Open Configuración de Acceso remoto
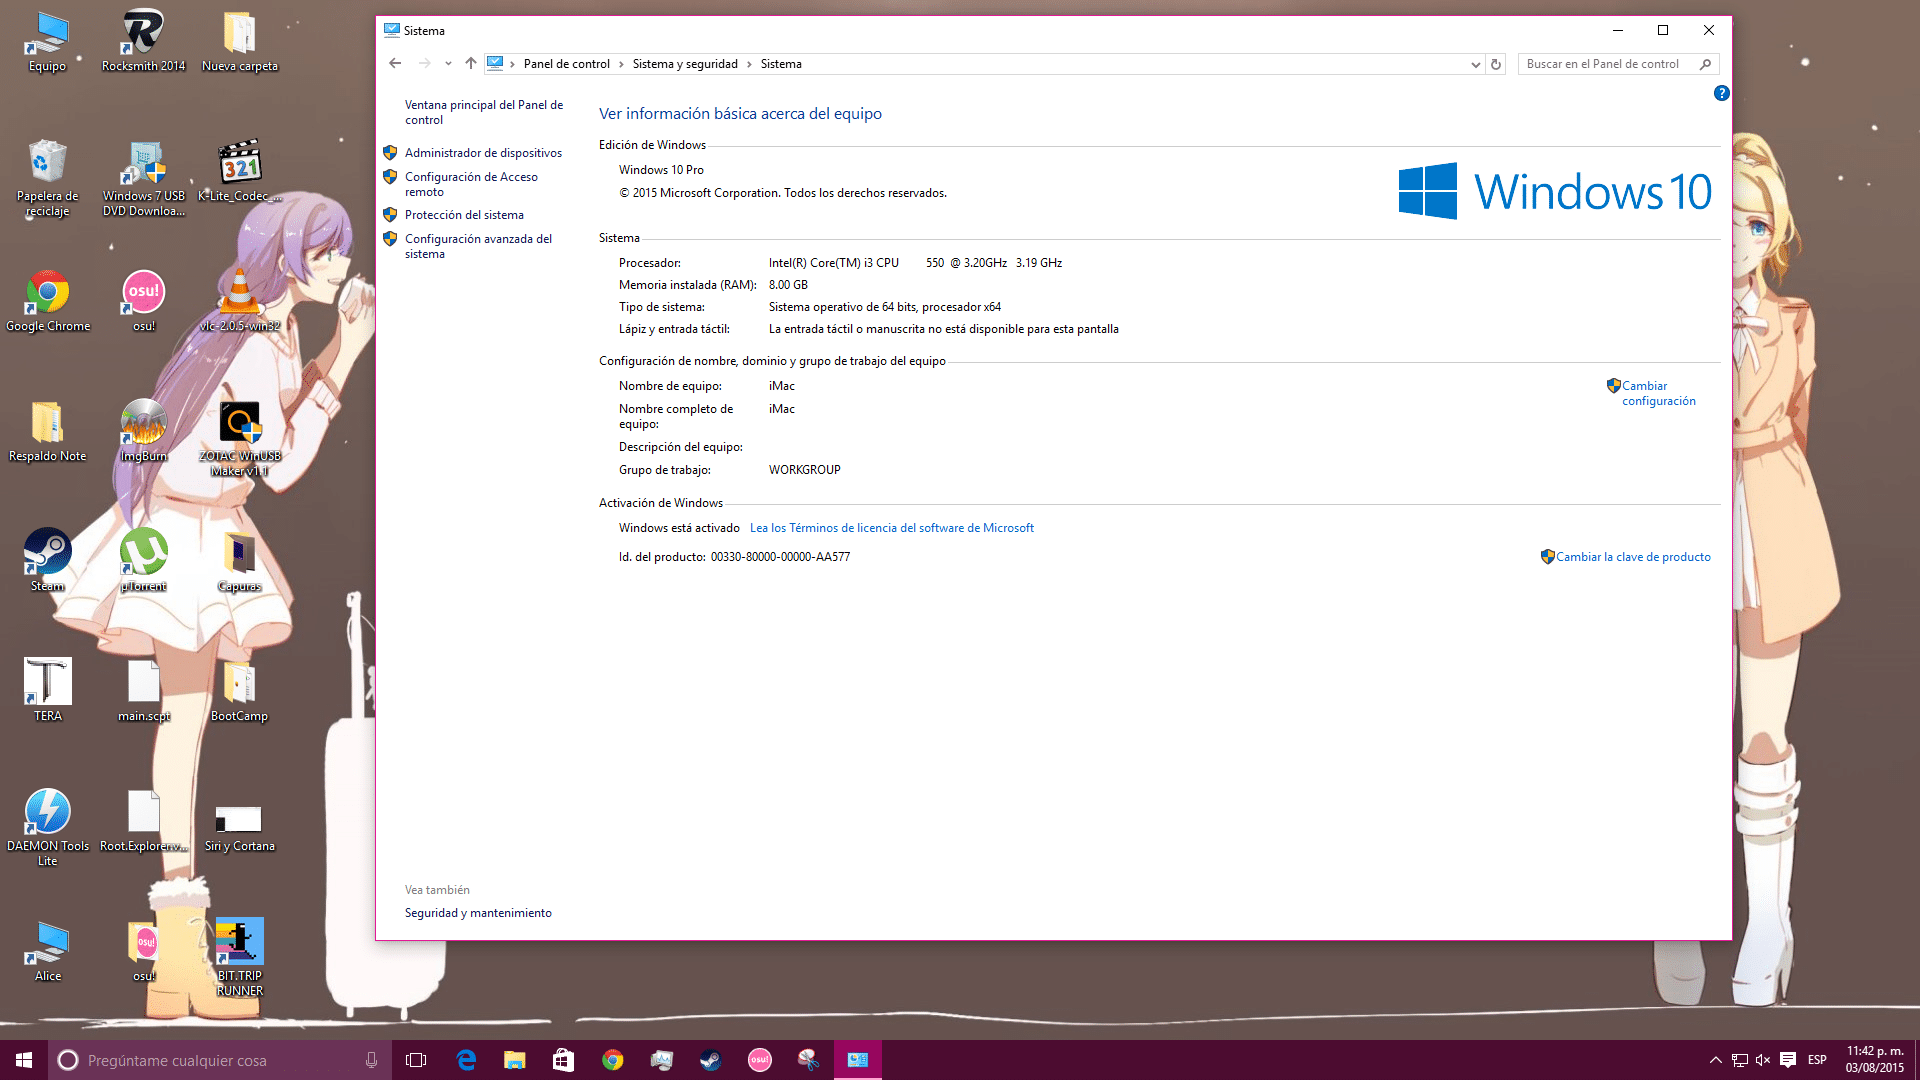 (x=471, y=184)
